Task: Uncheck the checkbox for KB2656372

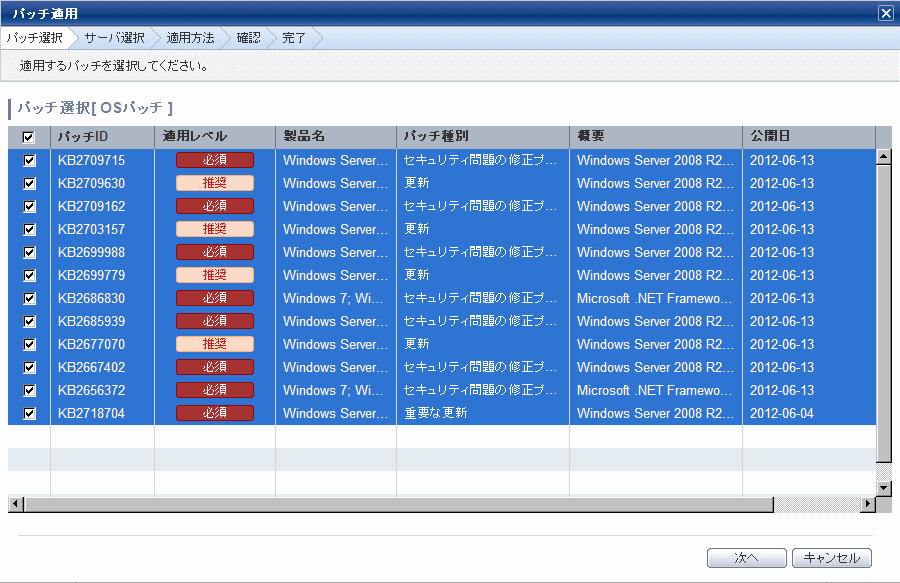Action: (29, 390)
